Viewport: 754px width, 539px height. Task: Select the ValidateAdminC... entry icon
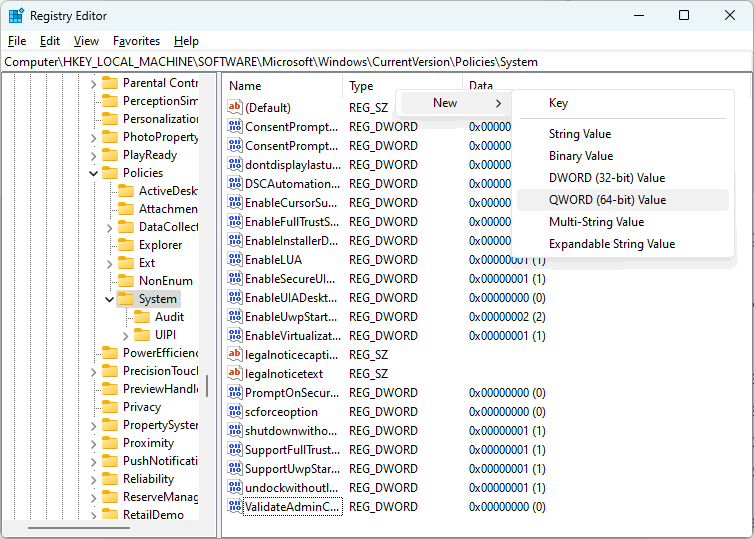(235, 506)
